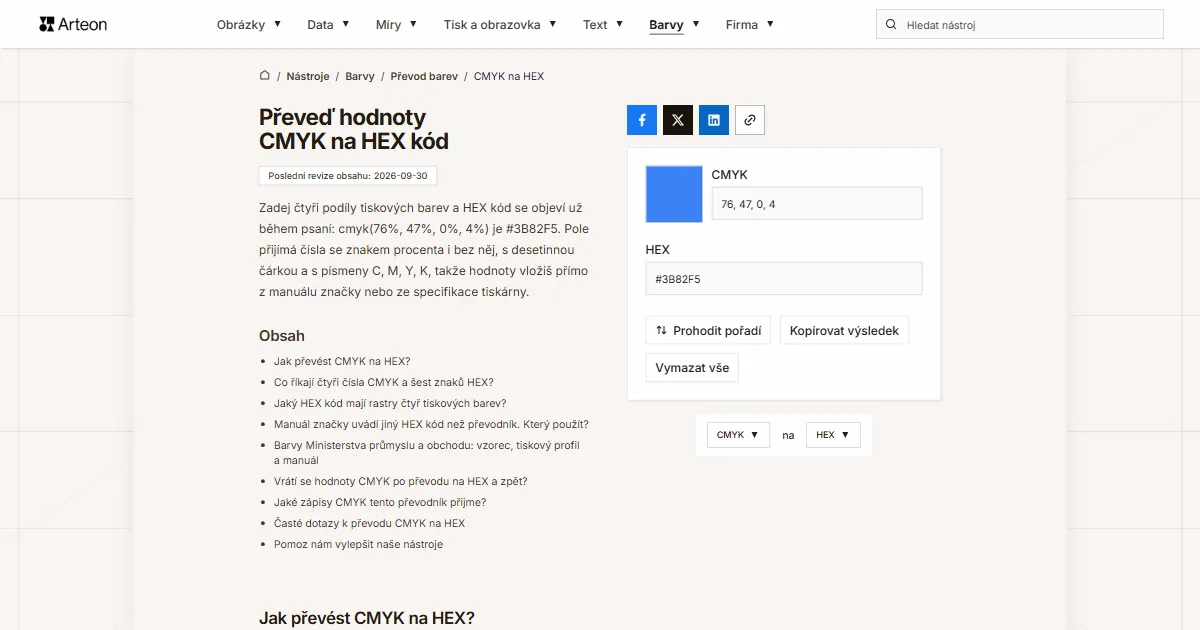Click the Arteon logo
Image resolution: width=1200 pixels, height=630 pixels.
[x=73, y=24]
